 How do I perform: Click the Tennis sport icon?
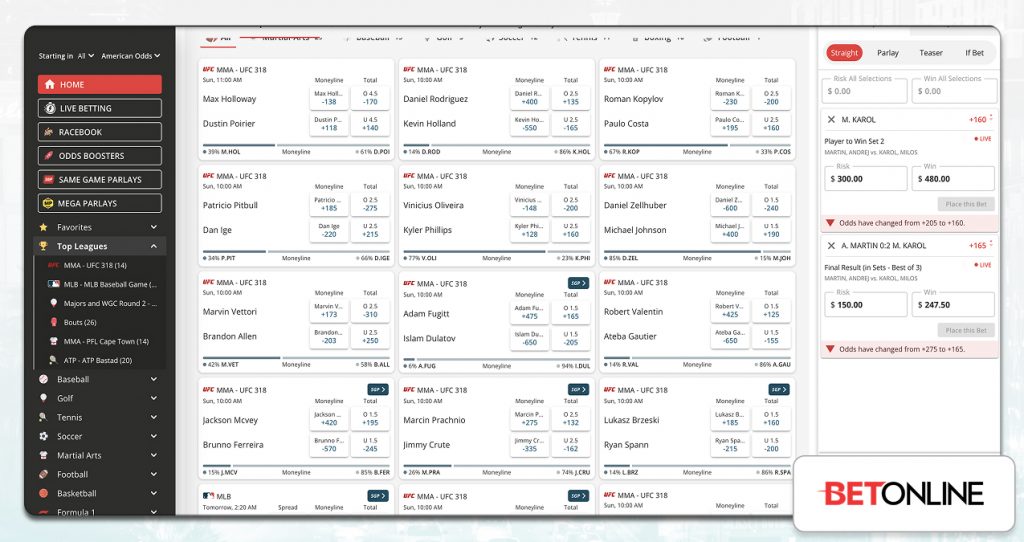(x=44, y=417)
